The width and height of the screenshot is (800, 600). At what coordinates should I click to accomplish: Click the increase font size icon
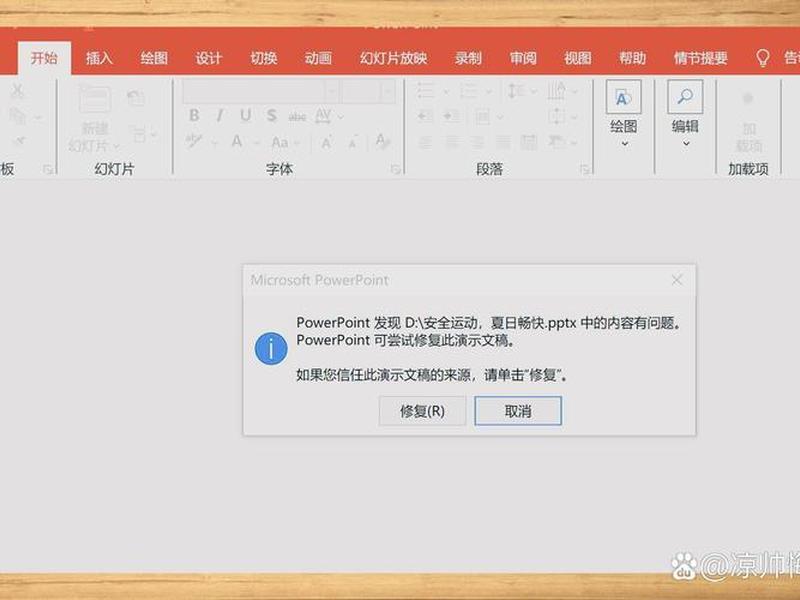click(x=327, y=142)
